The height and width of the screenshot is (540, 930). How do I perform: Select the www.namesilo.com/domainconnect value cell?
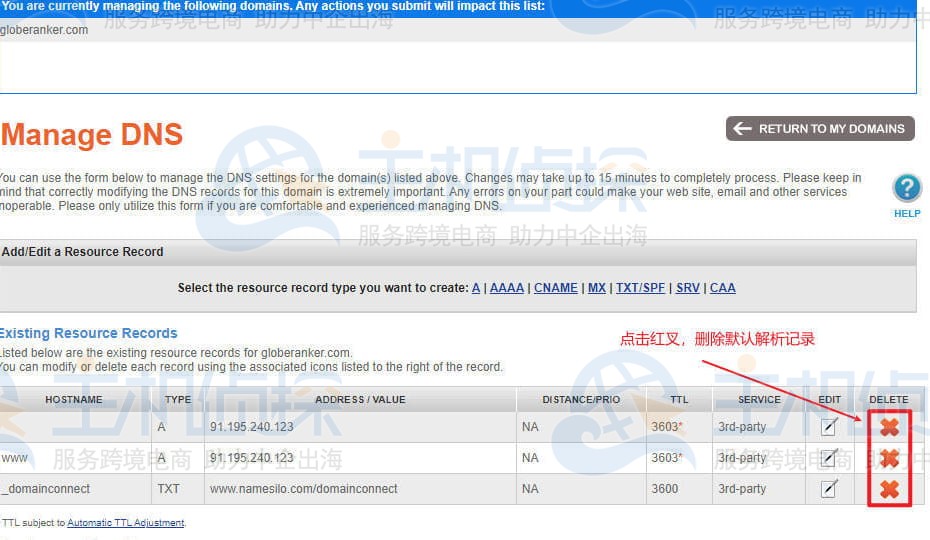[360, 489]
